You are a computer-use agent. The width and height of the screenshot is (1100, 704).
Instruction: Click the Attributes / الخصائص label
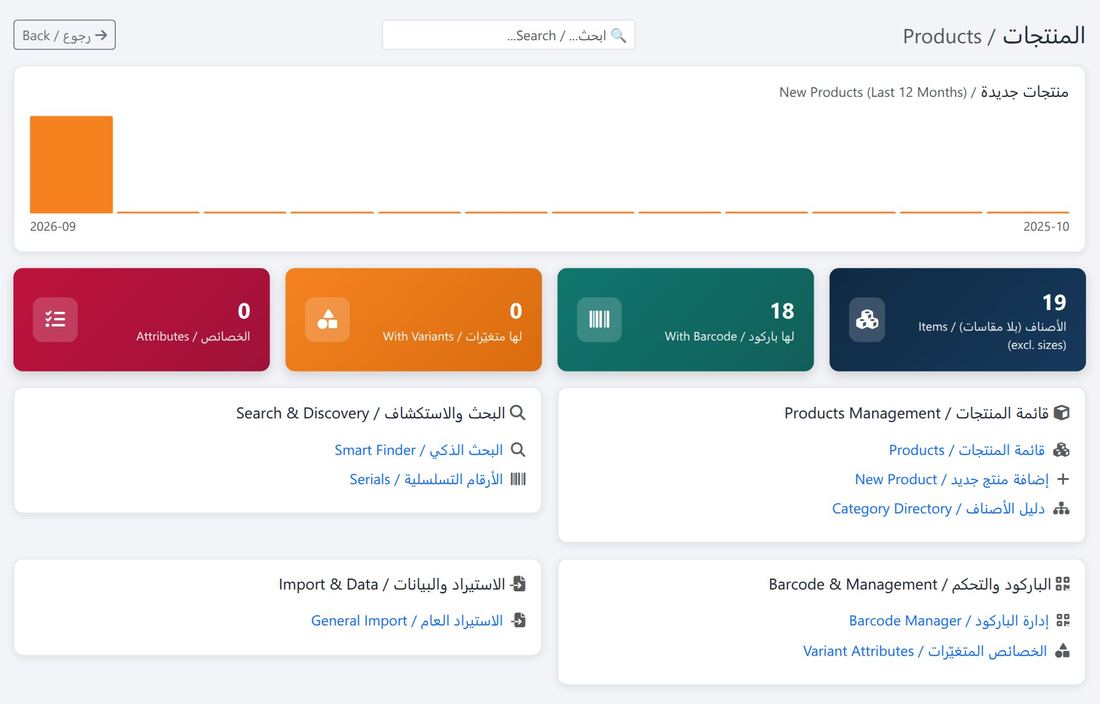point(193,337)
